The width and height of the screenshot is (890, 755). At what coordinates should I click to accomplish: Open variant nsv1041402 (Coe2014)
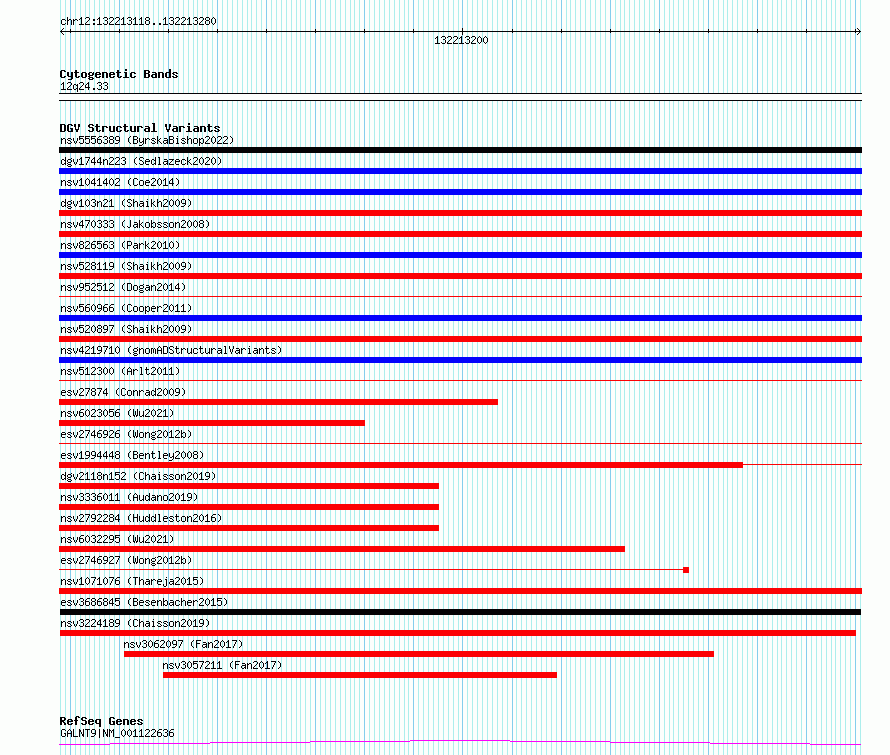click(x=120, y=182)
